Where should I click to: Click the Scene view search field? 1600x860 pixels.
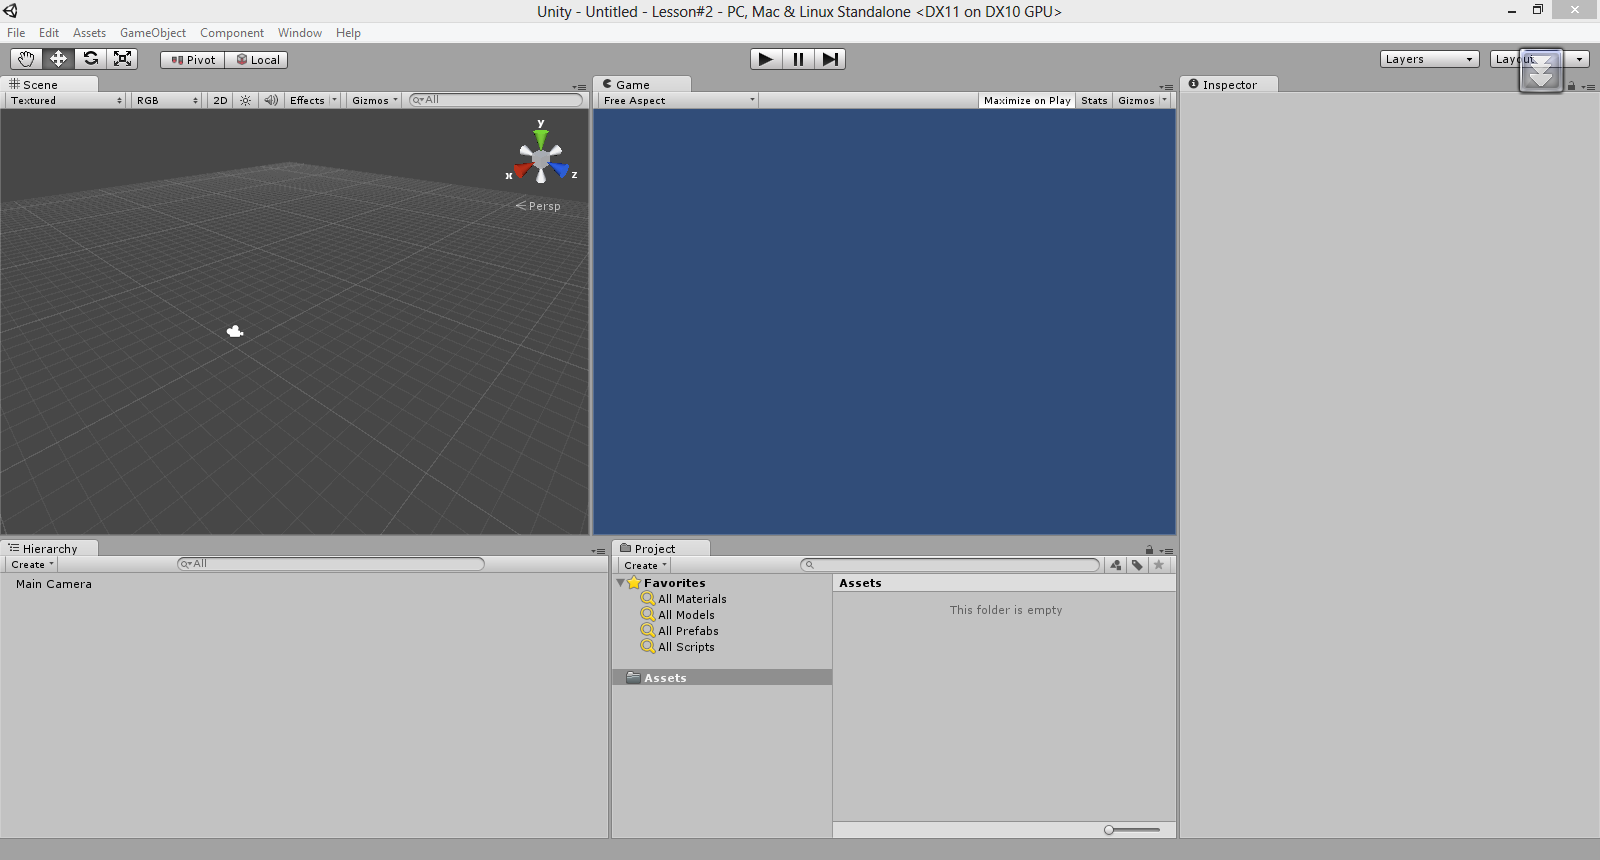click(496, 100)
